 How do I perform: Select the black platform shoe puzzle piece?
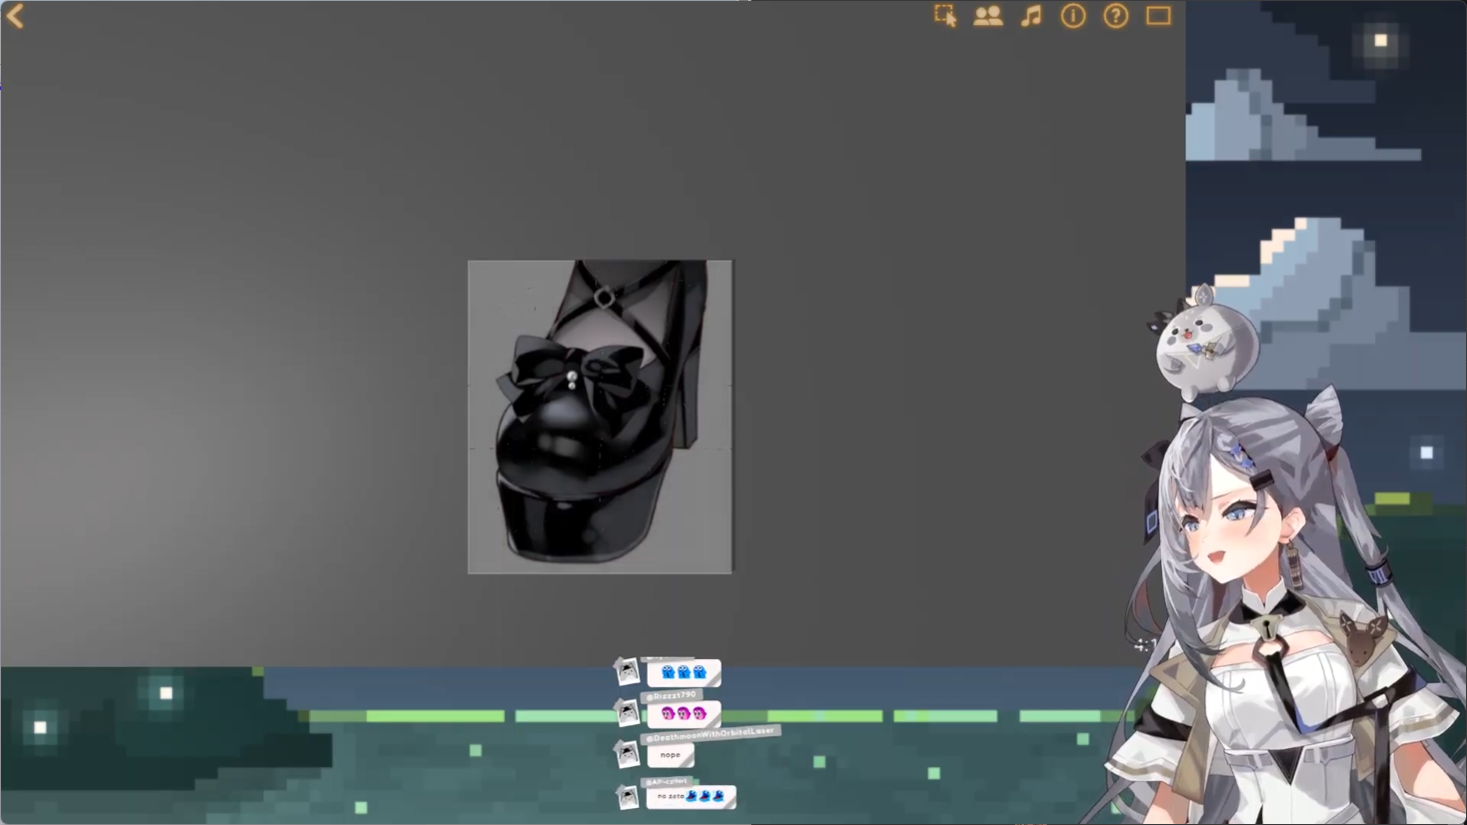click(600, 417)
